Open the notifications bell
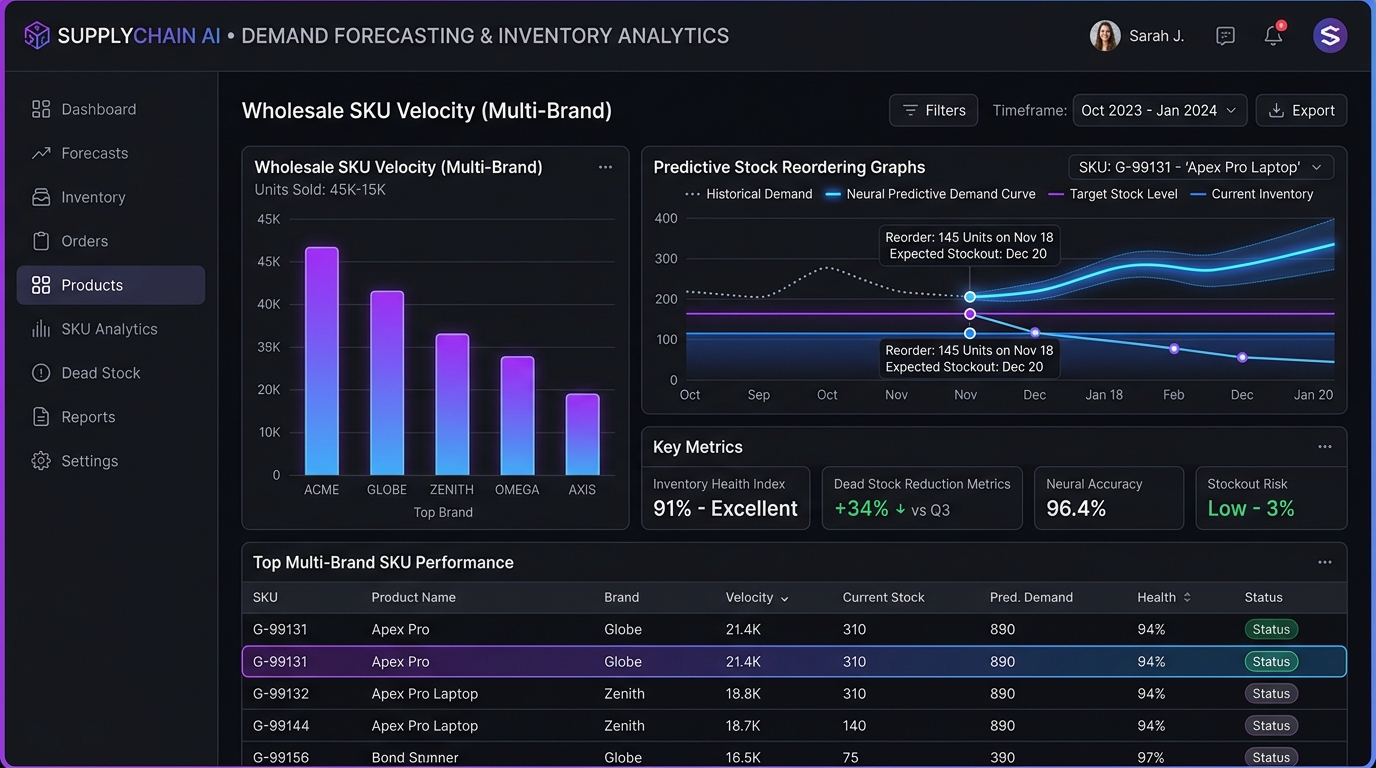Viewport: 1376px width, 768px height. pos(1273,35)
